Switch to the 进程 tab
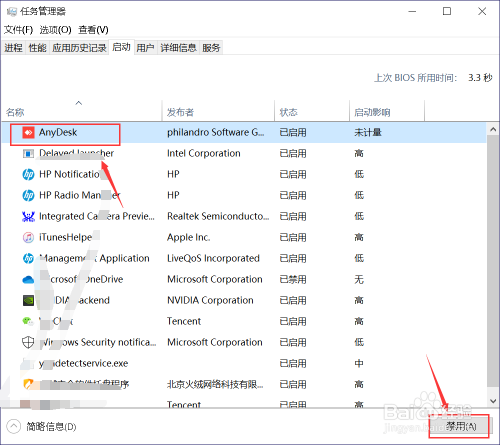This screenshot has height=445, width=500. [13, 48]
